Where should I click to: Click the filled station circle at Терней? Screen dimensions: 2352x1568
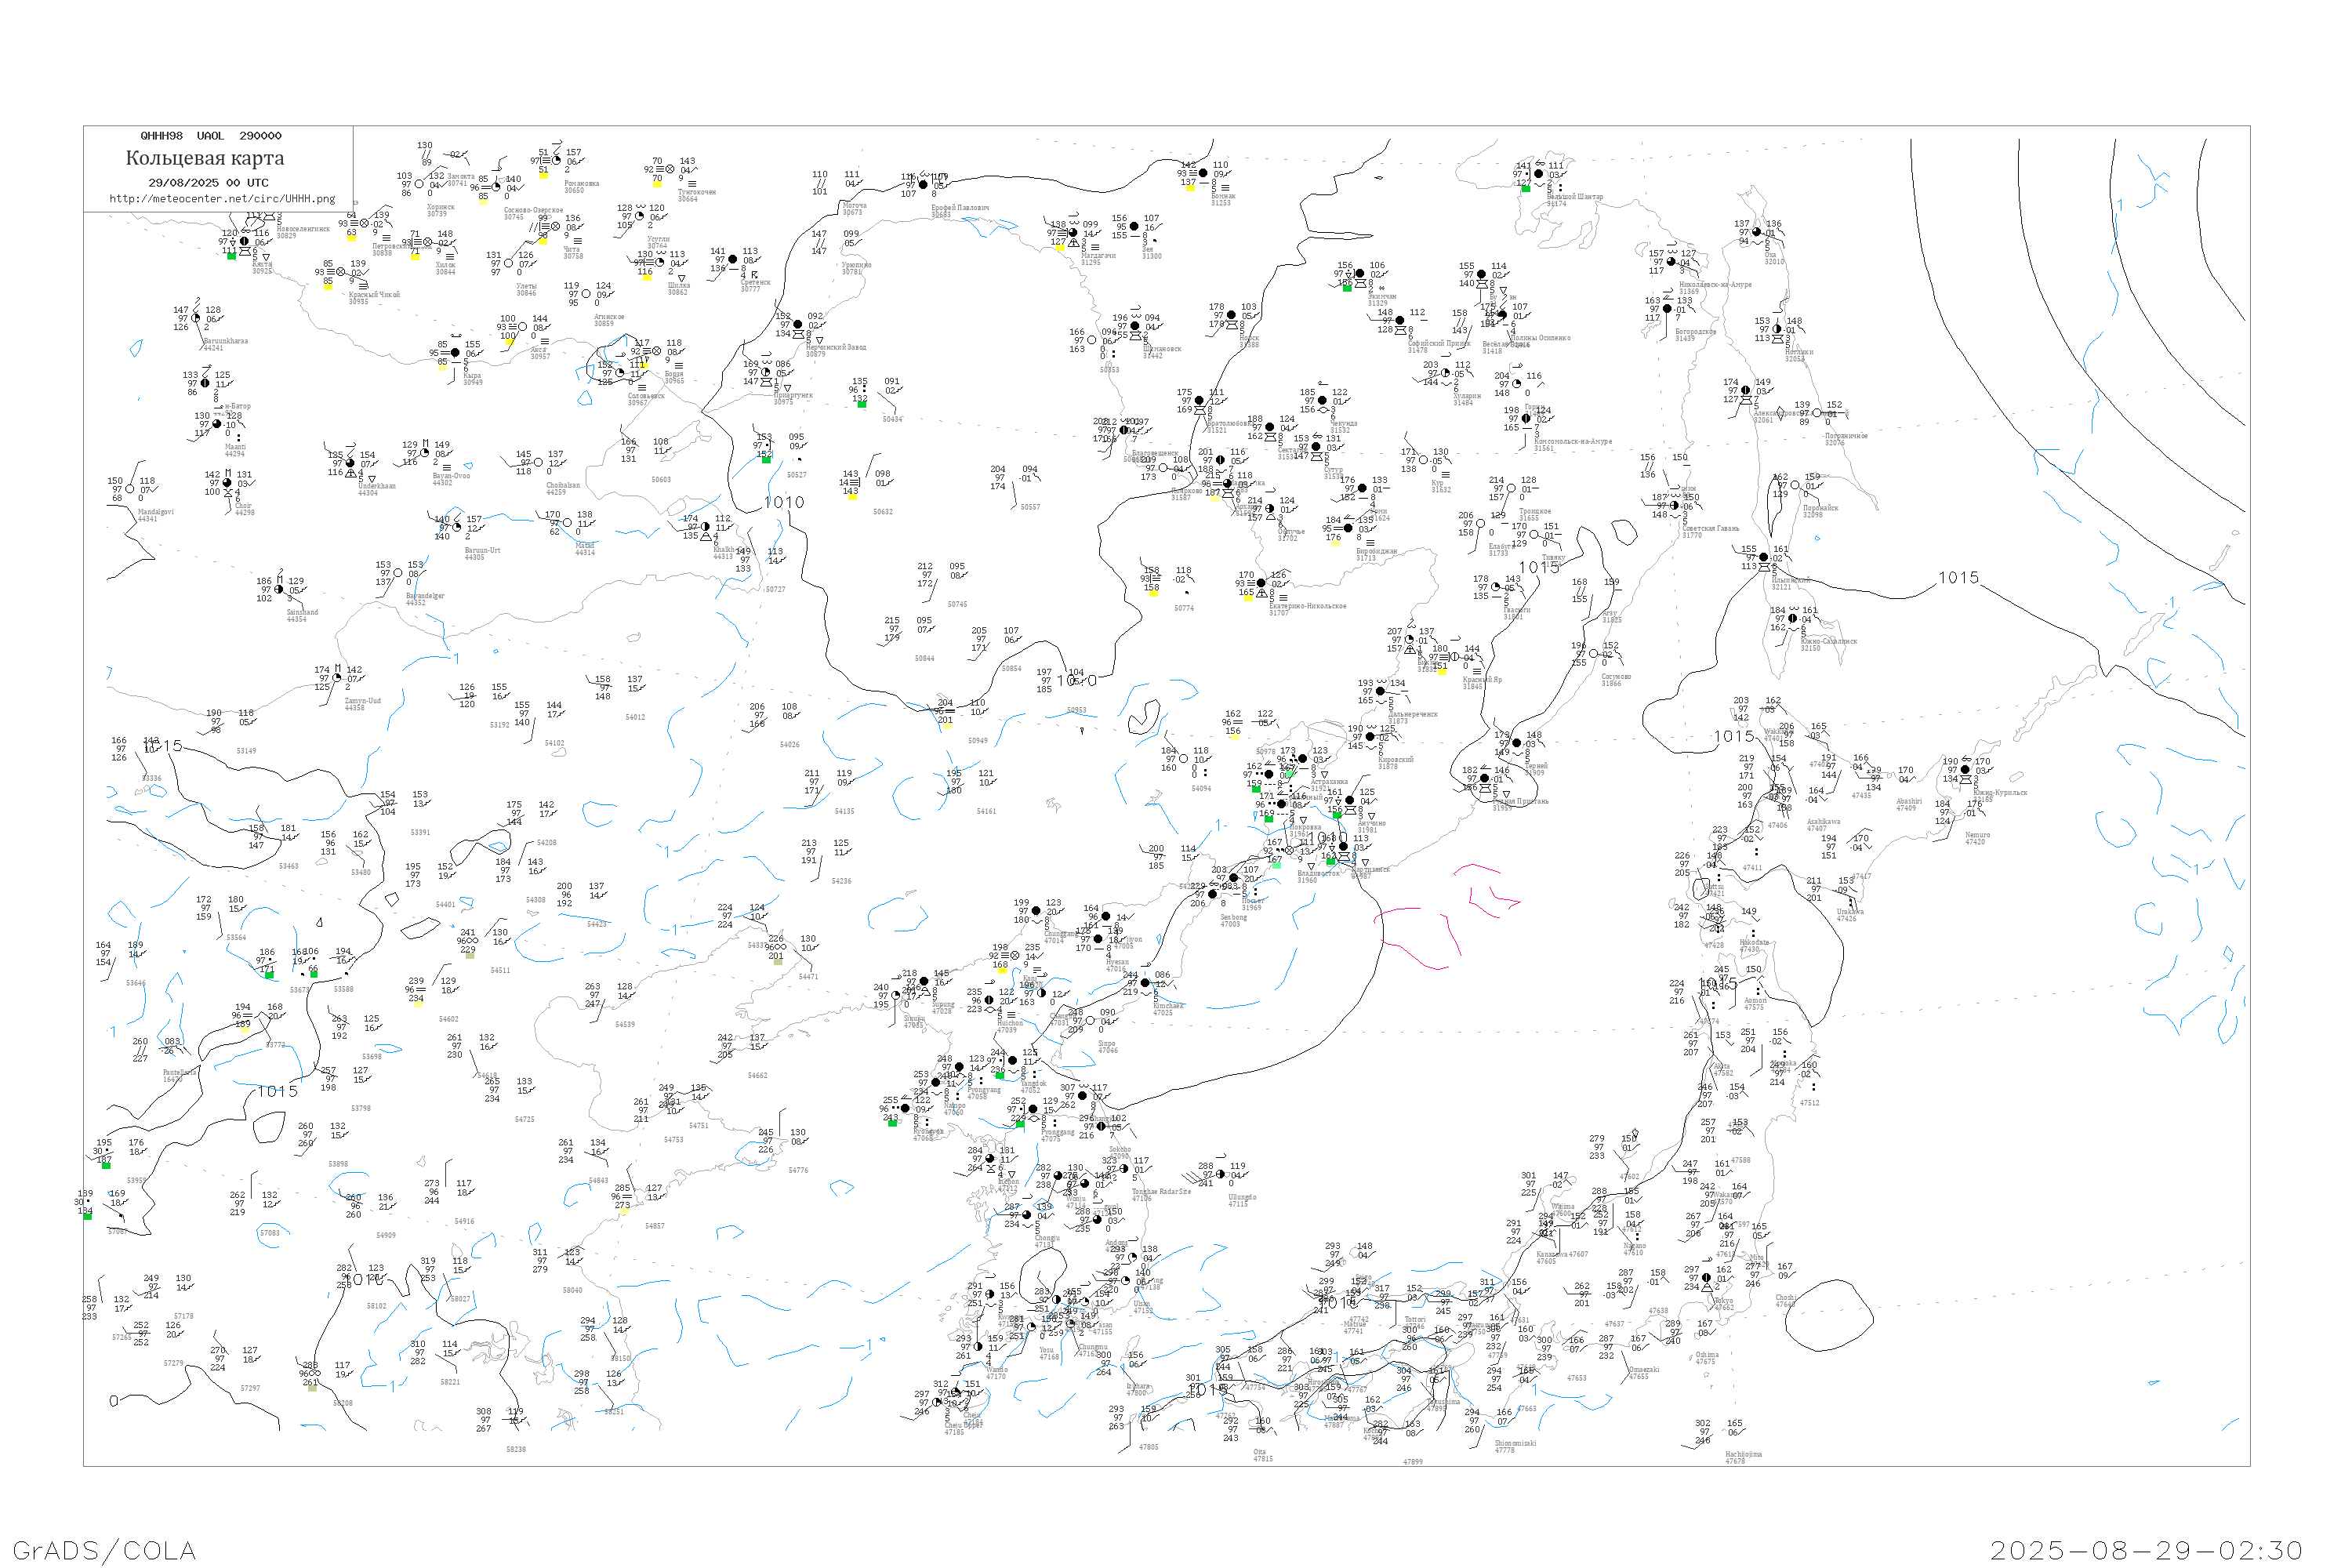point(1516,743)
